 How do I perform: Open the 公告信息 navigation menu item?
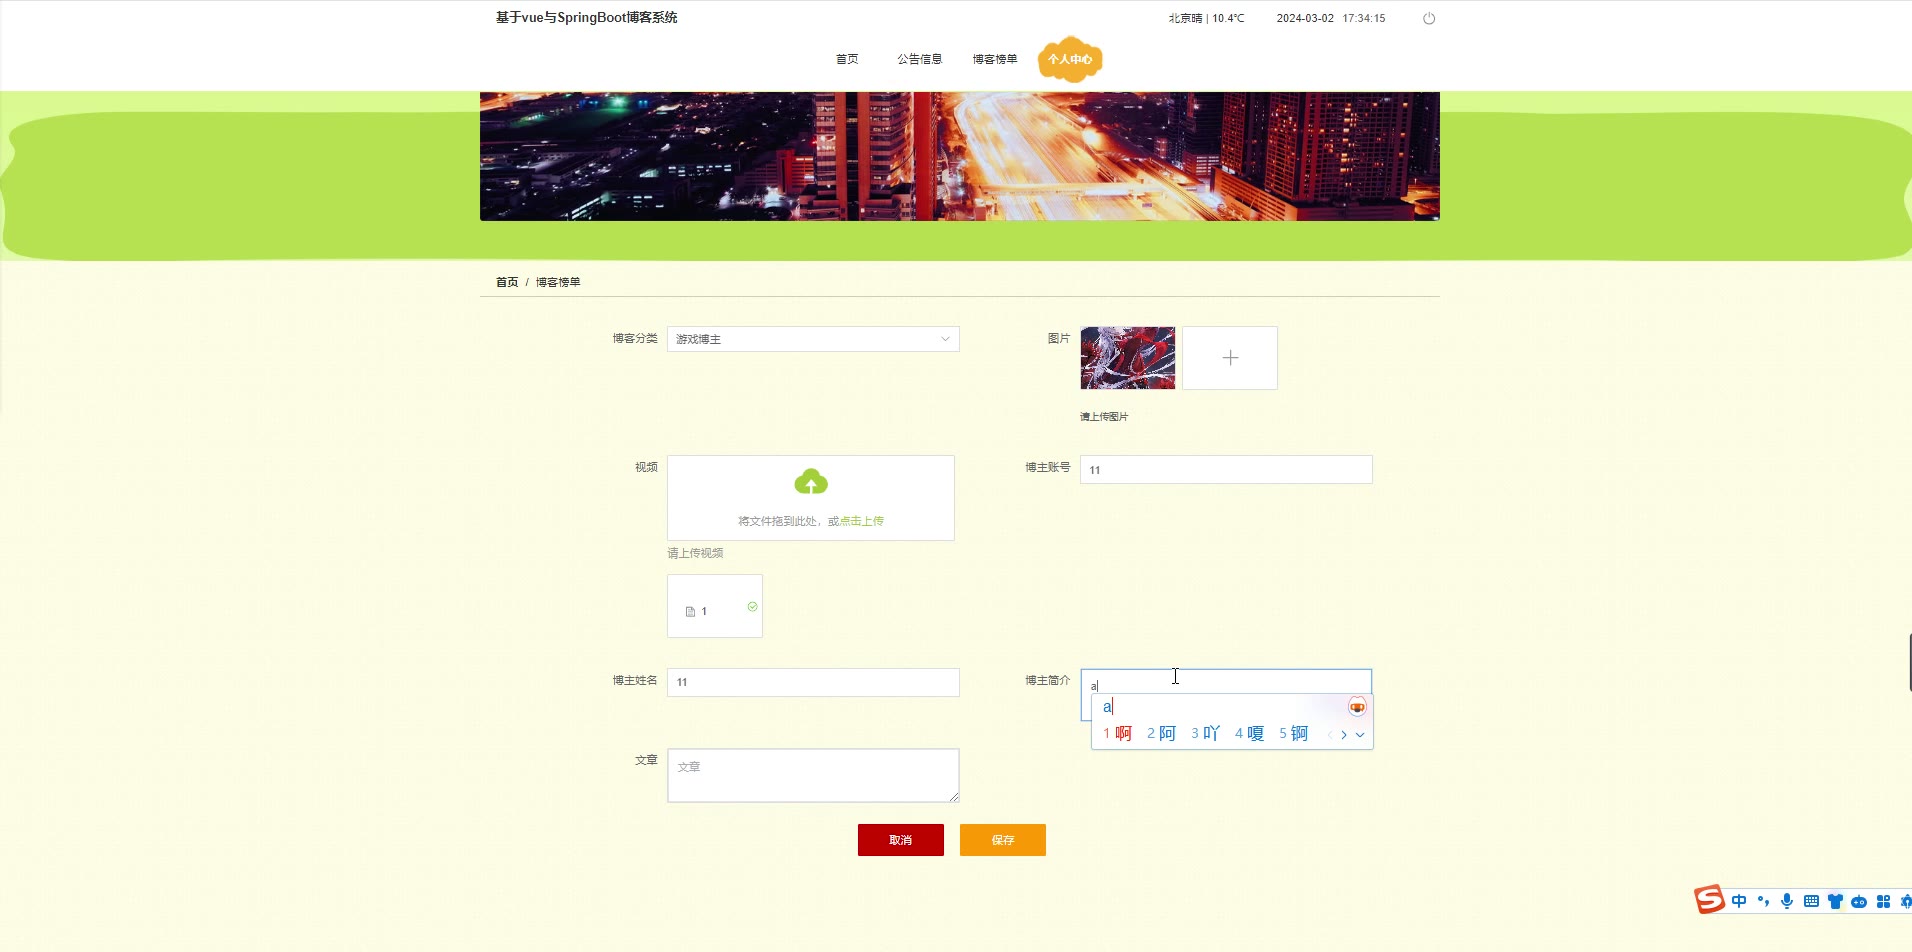click(919, 59)
